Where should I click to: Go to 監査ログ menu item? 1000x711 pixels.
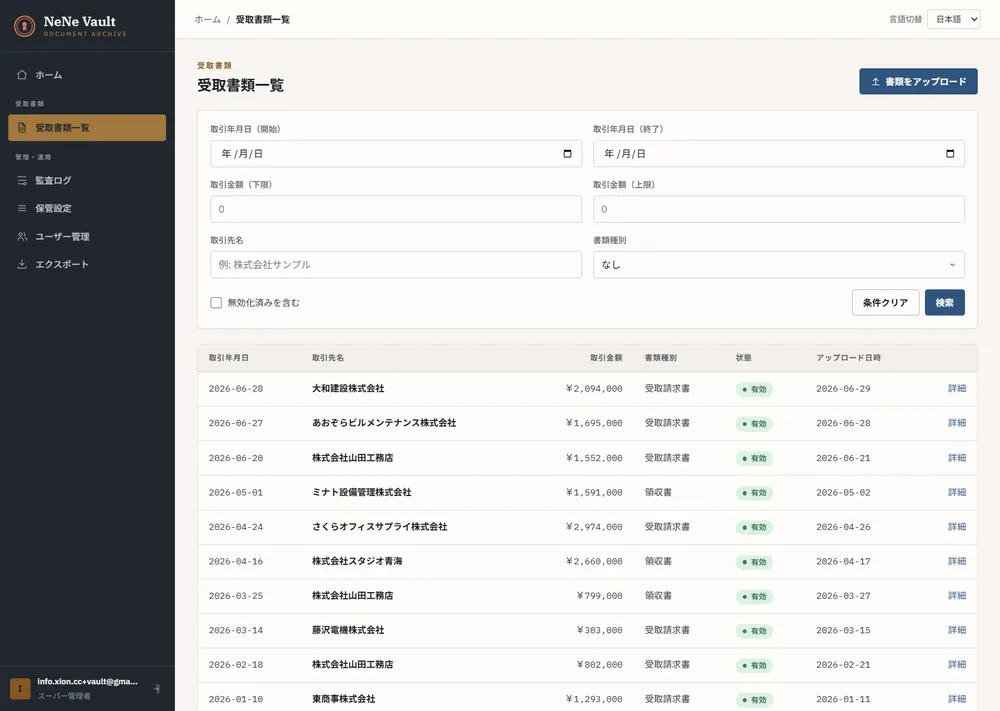click(87, 180)
